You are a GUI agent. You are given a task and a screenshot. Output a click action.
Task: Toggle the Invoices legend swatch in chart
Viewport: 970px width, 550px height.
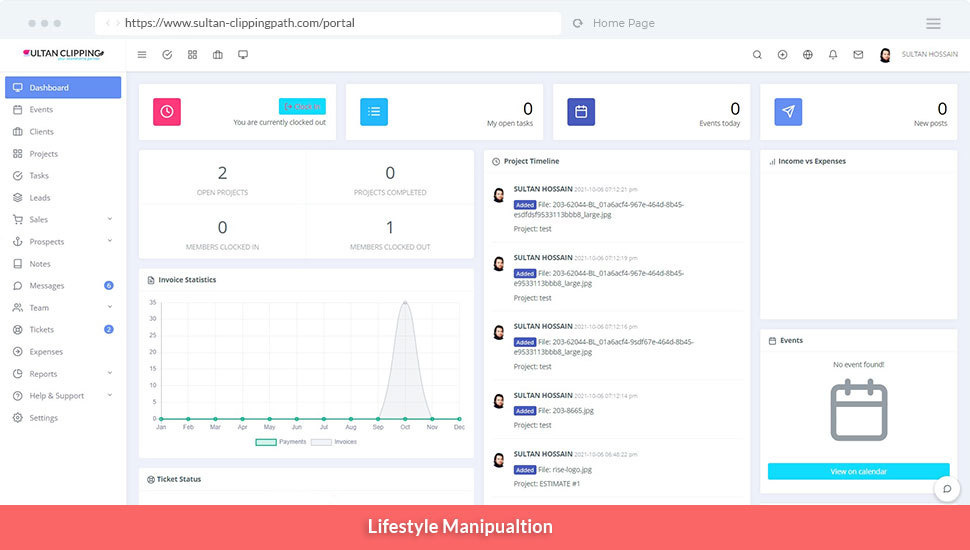(321, 442)
